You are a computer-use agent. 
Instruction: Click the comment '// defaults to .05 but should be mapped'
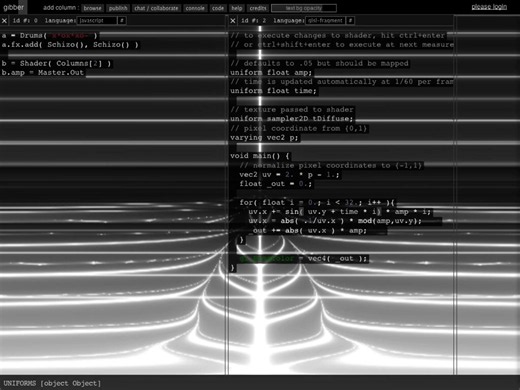pos(319,63)
